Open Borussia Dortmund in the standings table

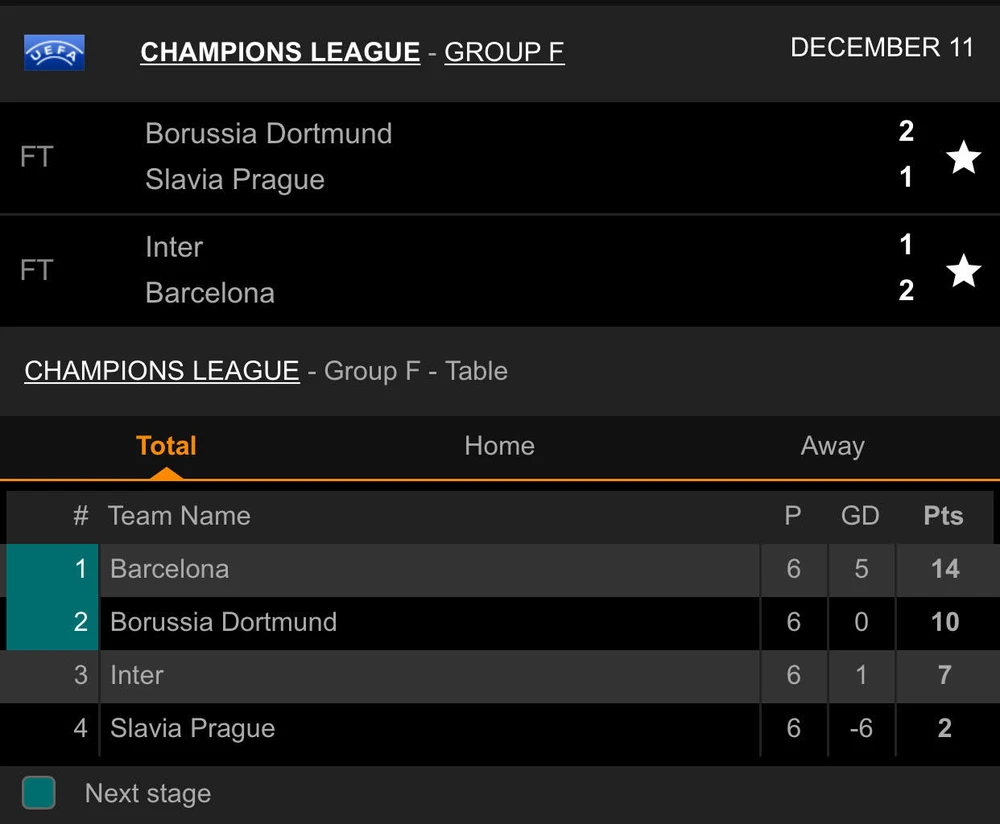click(x=223, y=622)
